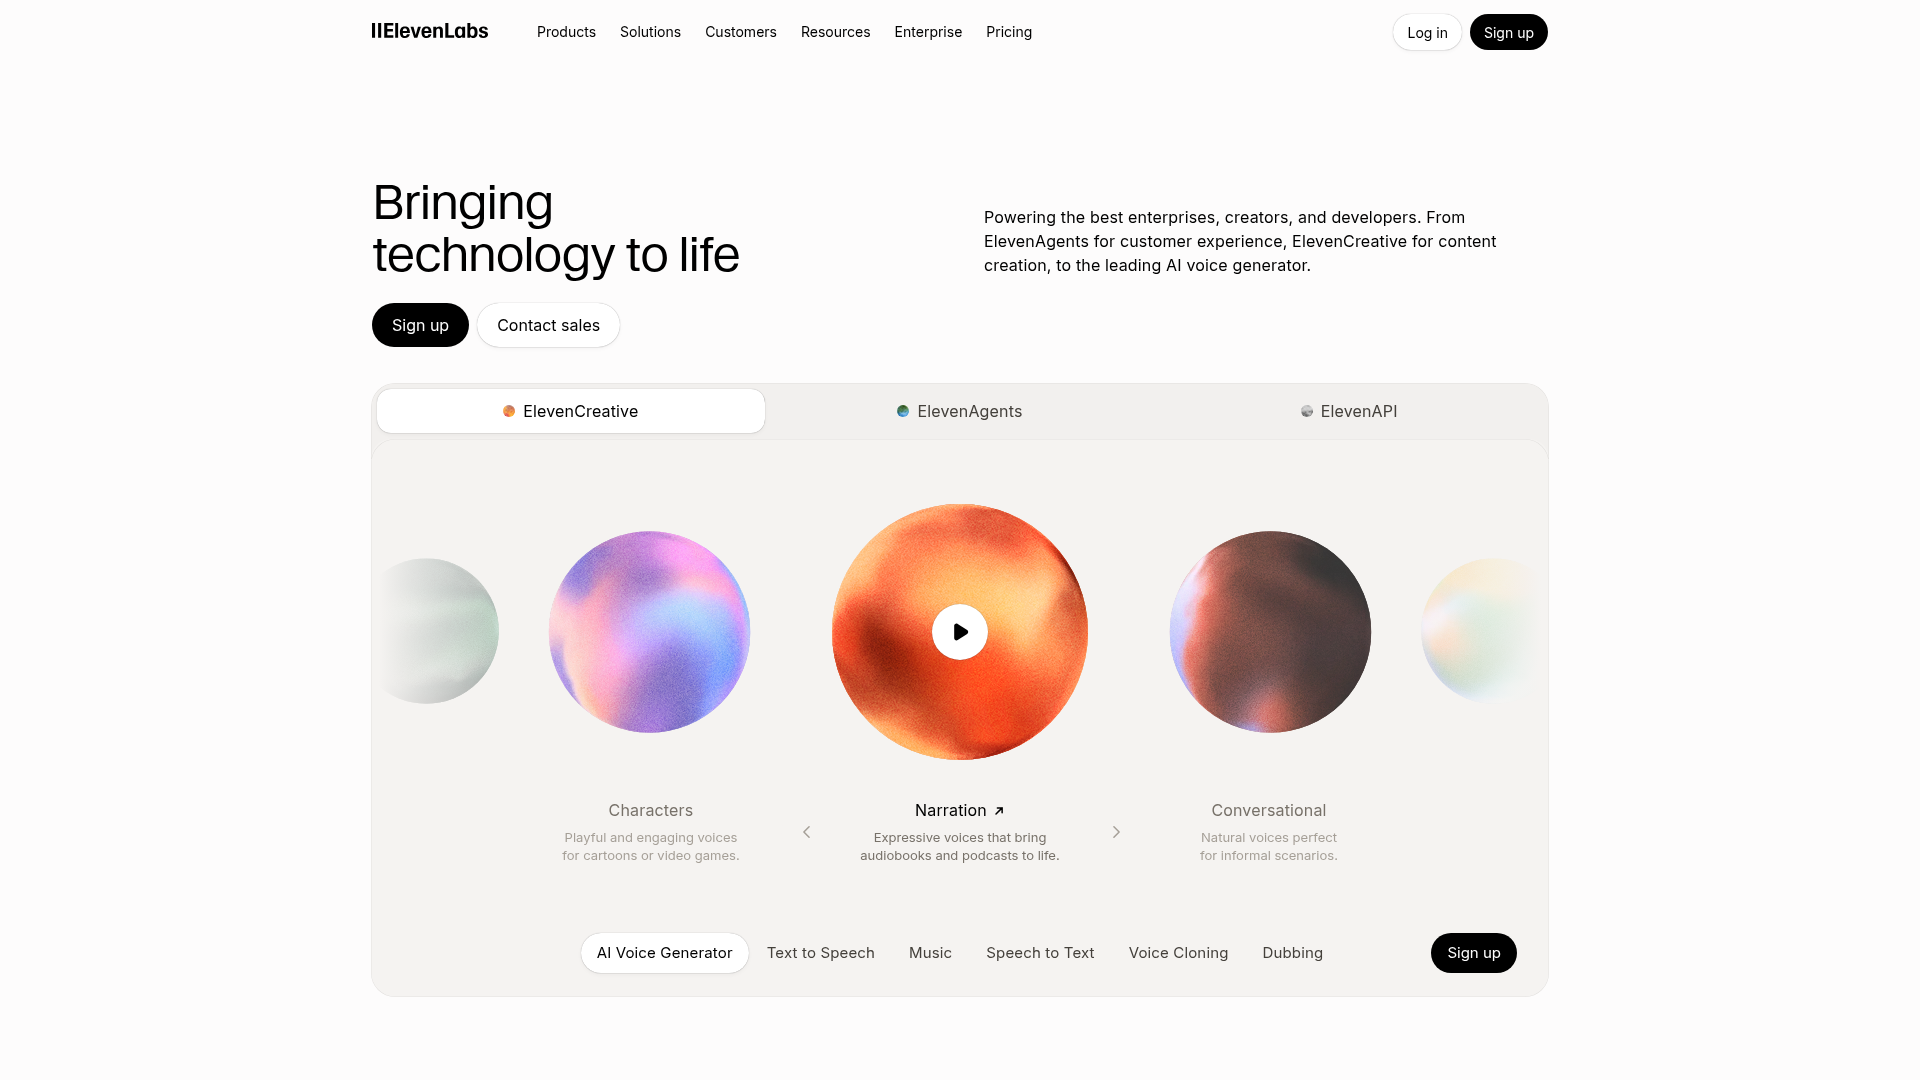
Task: Select the pale pastel orb on right
Action: click(1480, 630)
